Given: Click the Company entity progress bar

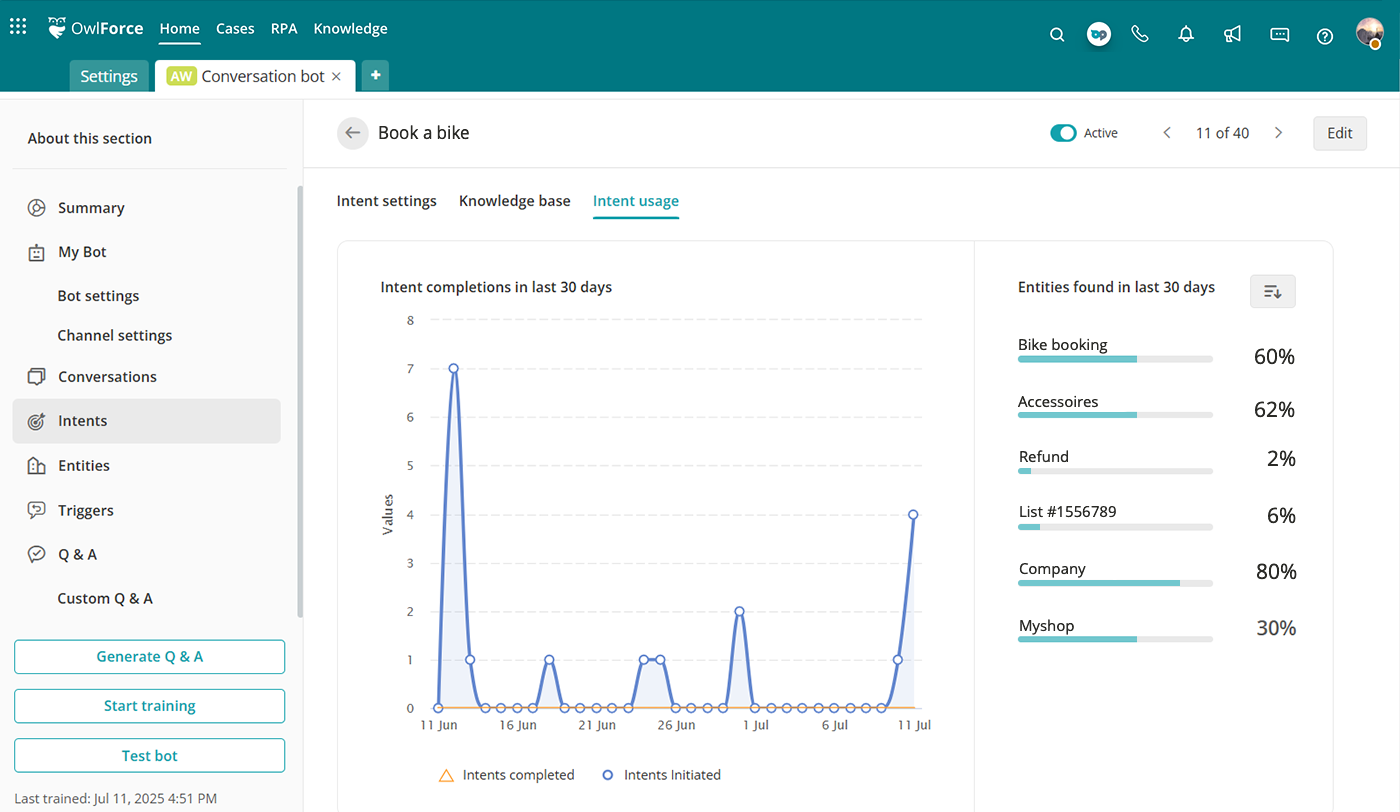Looking at the screenshot, I should tap(1114, 583).
